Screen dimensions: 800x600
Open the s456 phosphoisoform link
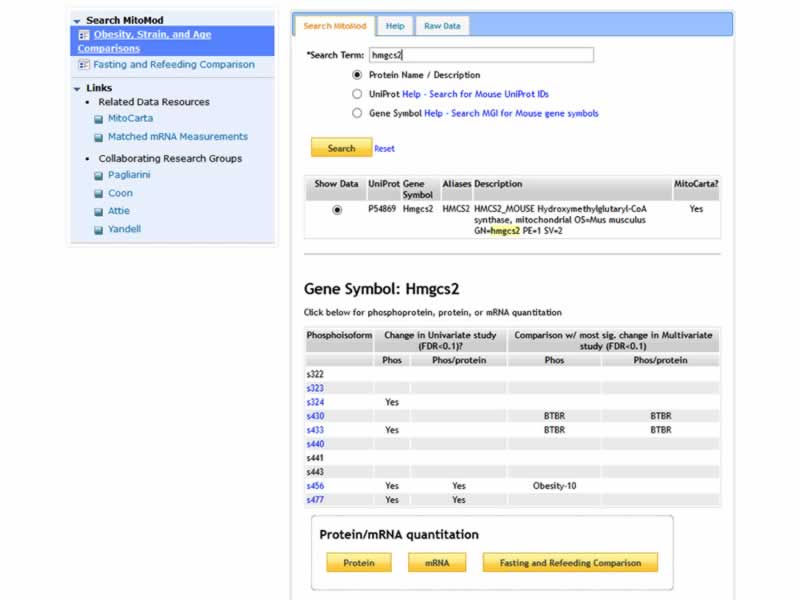coord(315,486)
